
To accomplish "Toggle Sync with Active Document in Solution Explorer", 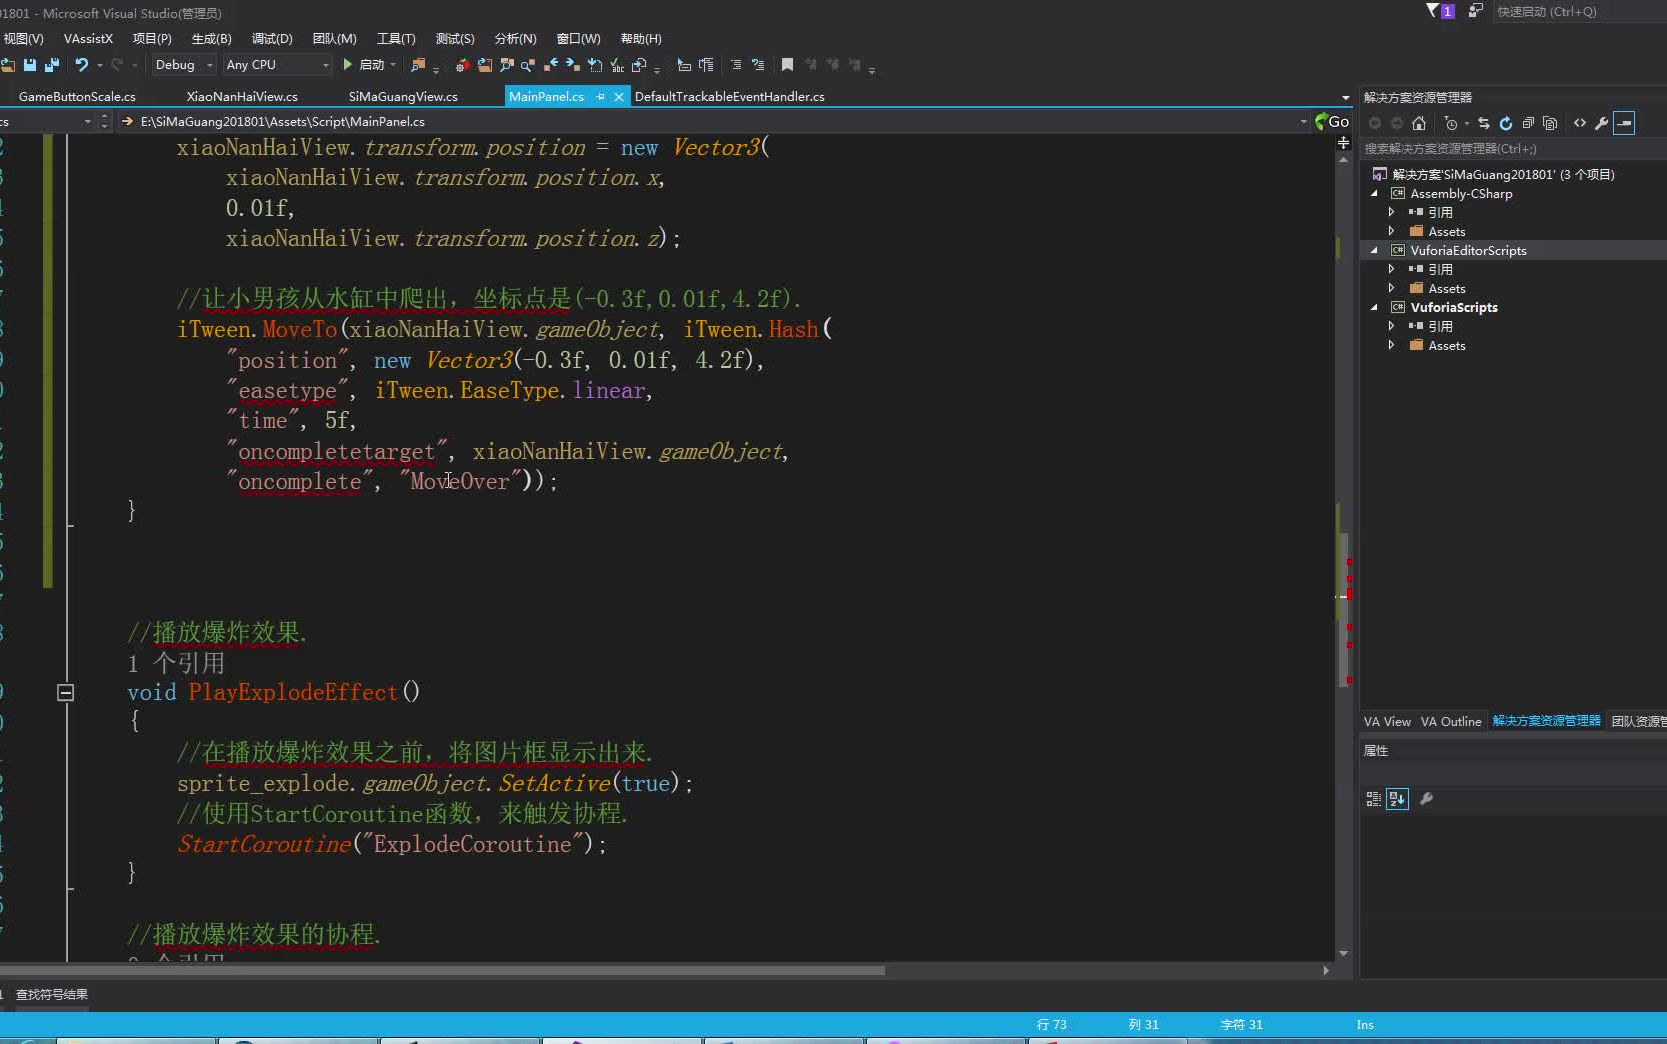I will point(1484,123).
